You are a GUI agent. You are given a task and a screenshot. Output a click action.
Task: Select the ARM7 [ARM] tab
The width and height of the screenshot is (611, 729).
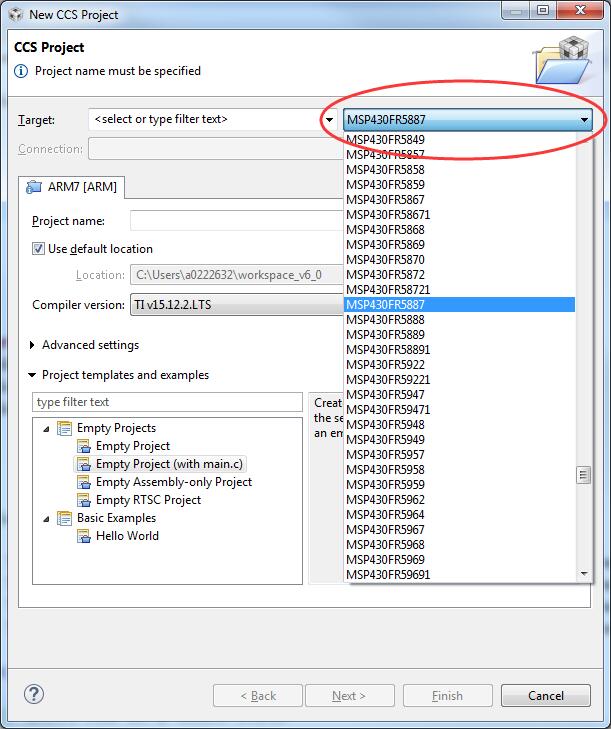click(72, 187)
